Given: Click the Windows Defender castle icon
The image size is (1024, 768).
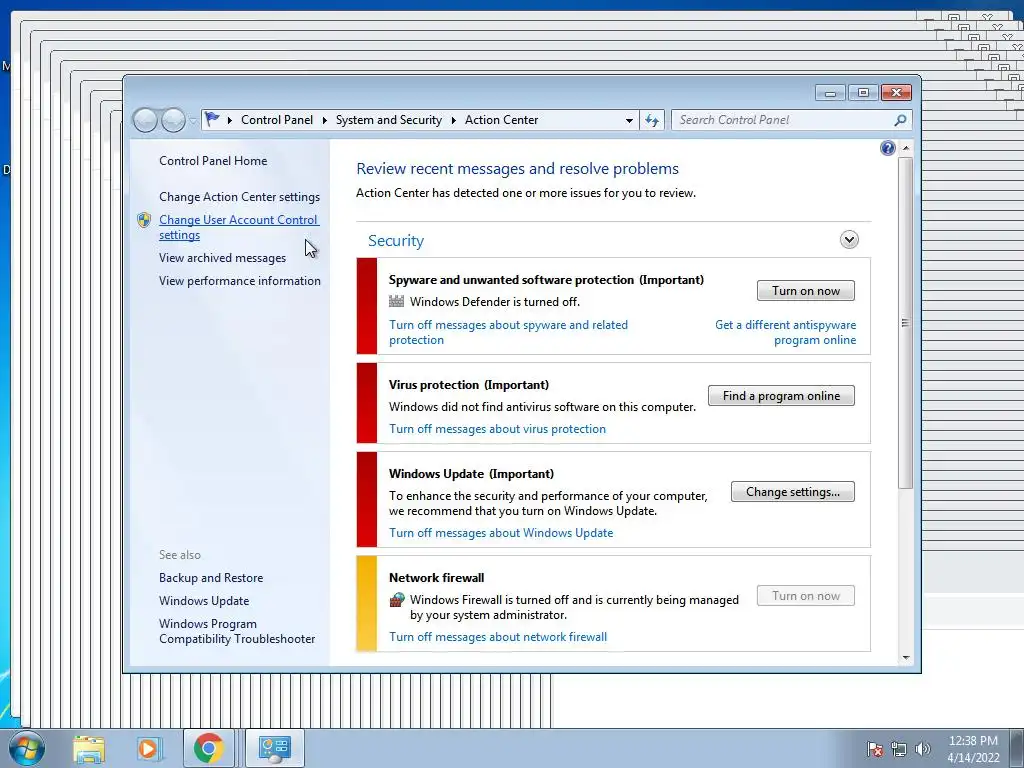Looking at the screenshot, I should point(396,301).
